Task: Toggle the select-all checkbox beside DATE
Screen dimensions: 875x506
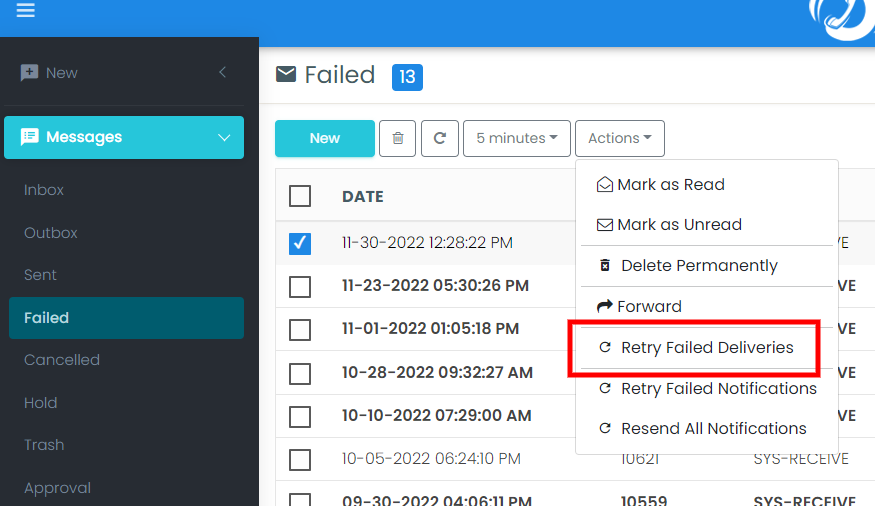Action: pos(300,196)
